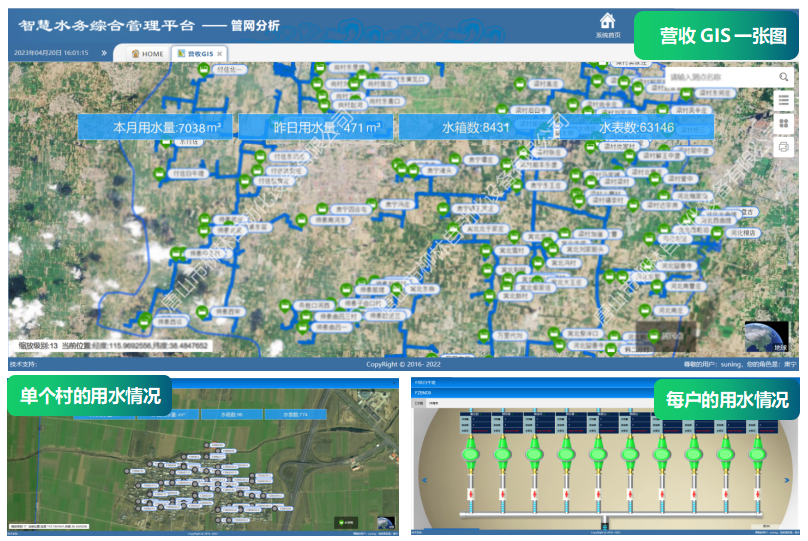Click the grid layers icon on map toolbar
The width and height of the screenshot is (808, 541).
[x=784, y=123]
